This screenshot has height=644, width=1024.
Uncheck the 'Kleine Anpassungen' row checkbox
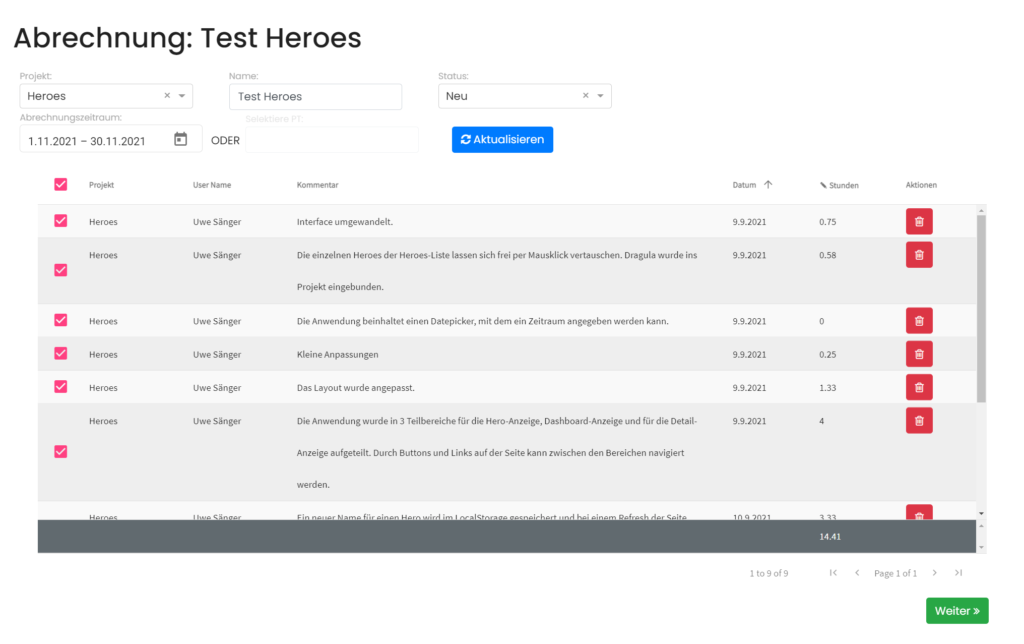pos(61,354)
